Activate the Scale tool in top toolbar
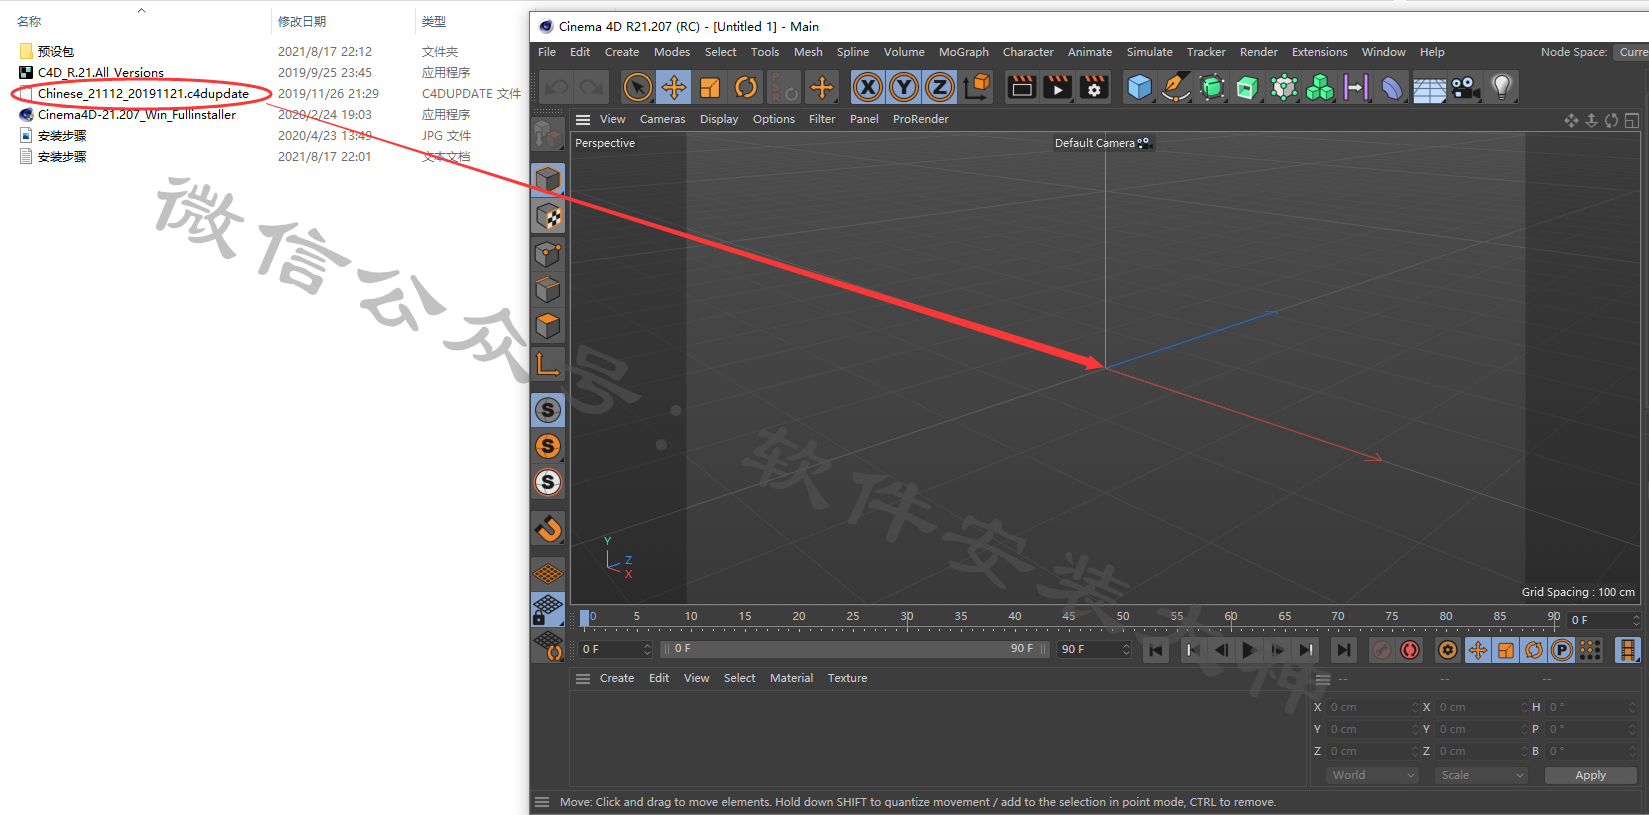The height and width of the screenshot is (815, 1649). pos(710,88)
